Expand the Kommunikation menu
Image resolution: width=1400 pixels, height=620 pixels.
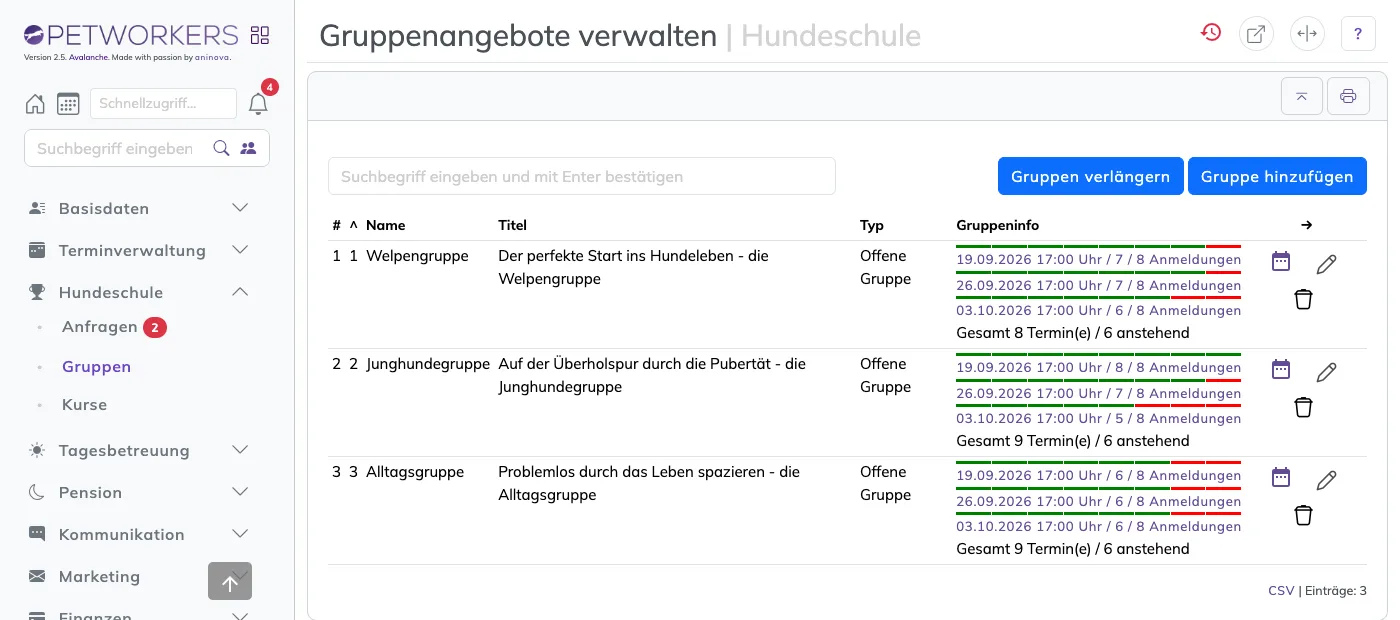[140, 534]
